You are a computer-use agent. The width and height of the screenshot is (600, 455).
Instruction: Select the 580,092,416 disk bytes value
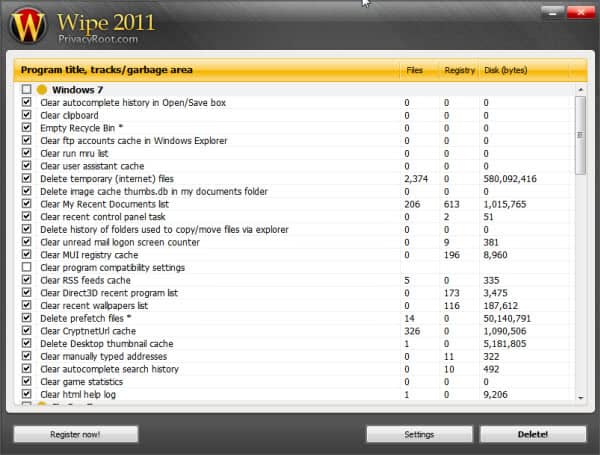click(x=510, y=179)
